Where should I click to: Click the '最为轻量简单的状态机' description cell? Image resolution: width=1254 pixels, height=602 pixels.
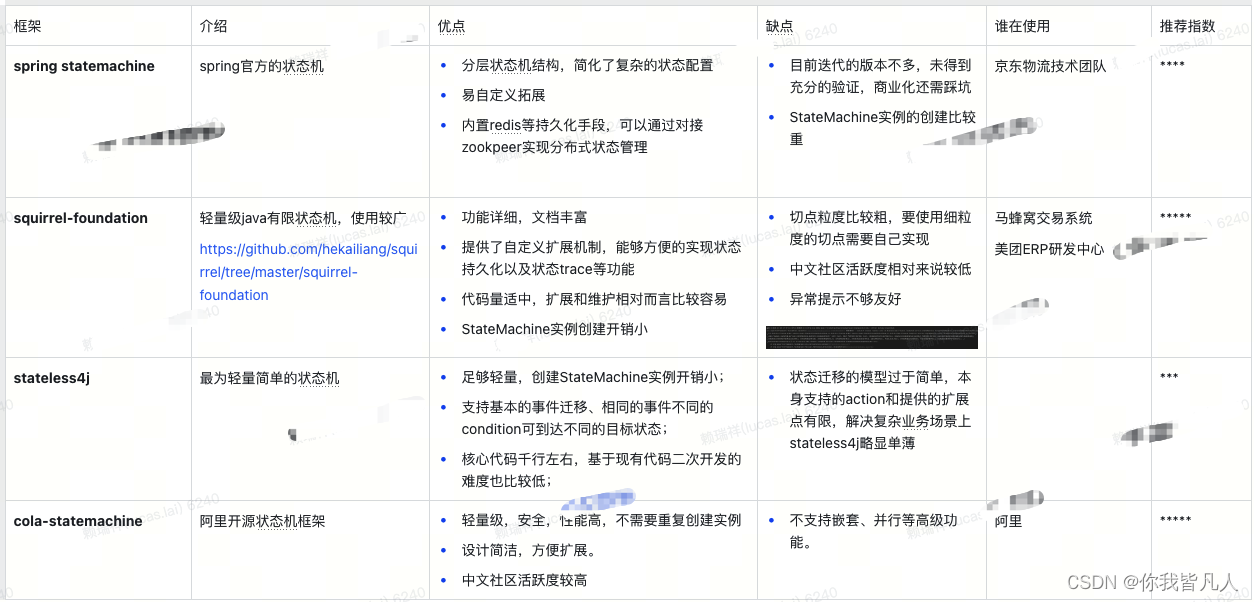[270, 378]
